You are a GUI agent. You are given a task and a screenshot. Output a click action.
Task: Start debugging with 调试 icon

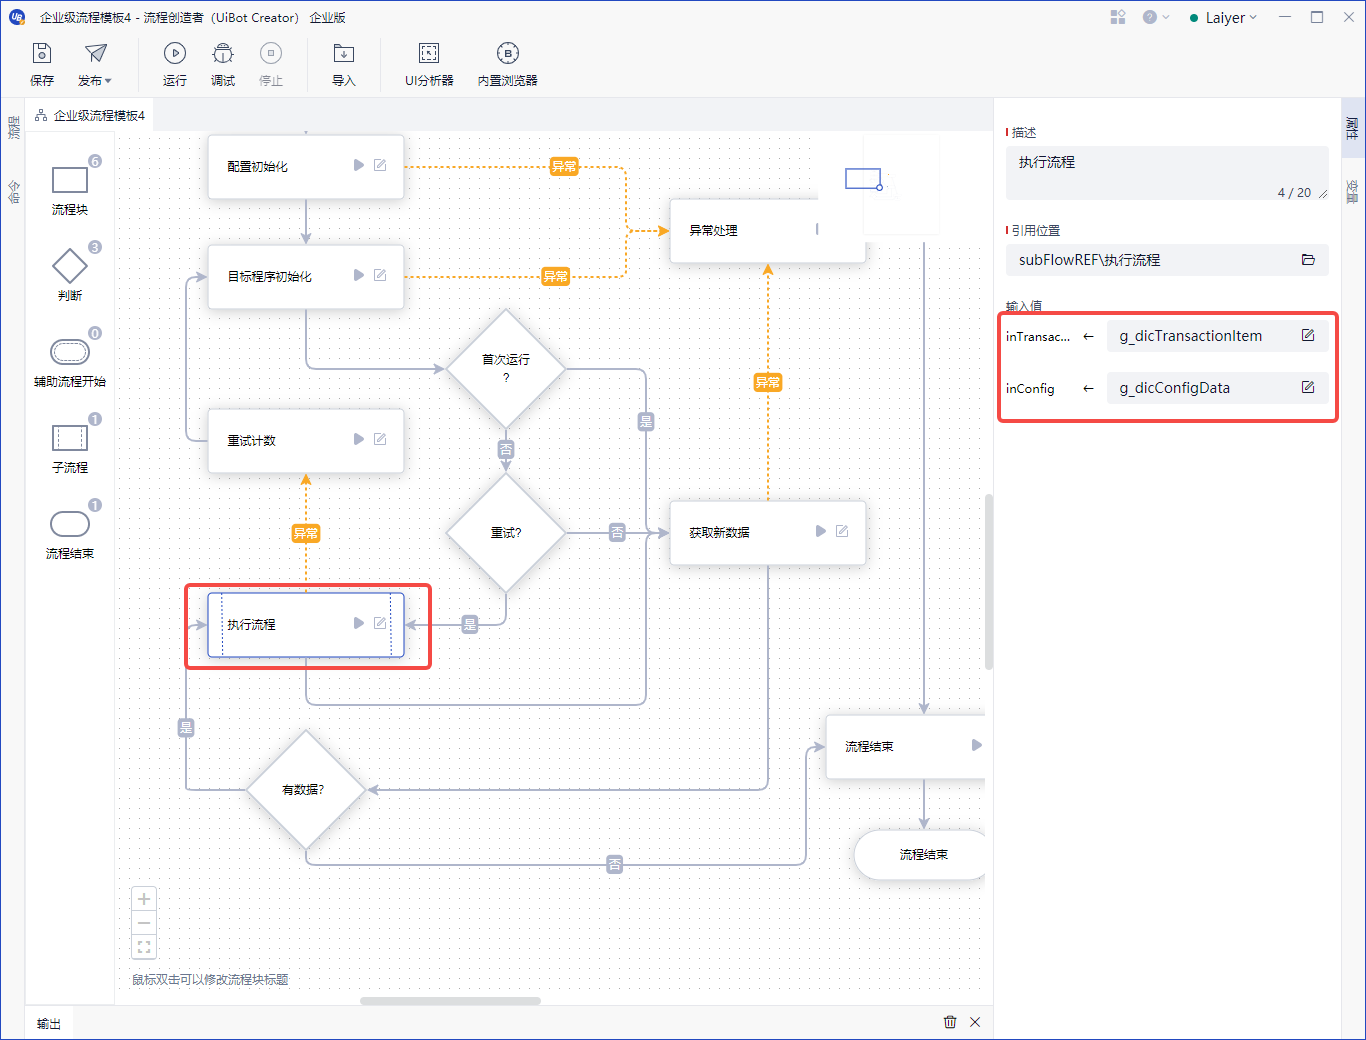[x=223, y=64]
